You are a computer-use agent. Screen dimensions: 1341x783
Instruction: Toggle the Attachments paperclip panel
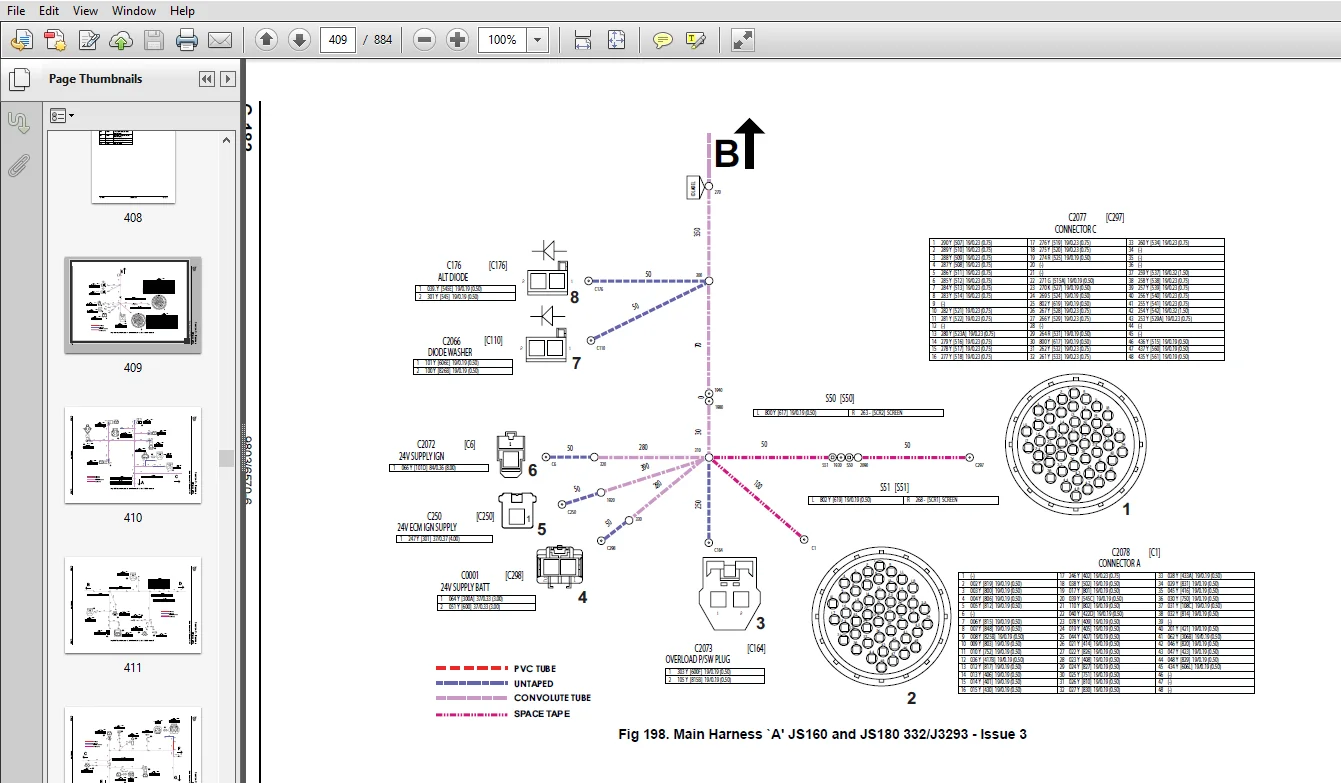pyautogui.click(x=18, y=166)
